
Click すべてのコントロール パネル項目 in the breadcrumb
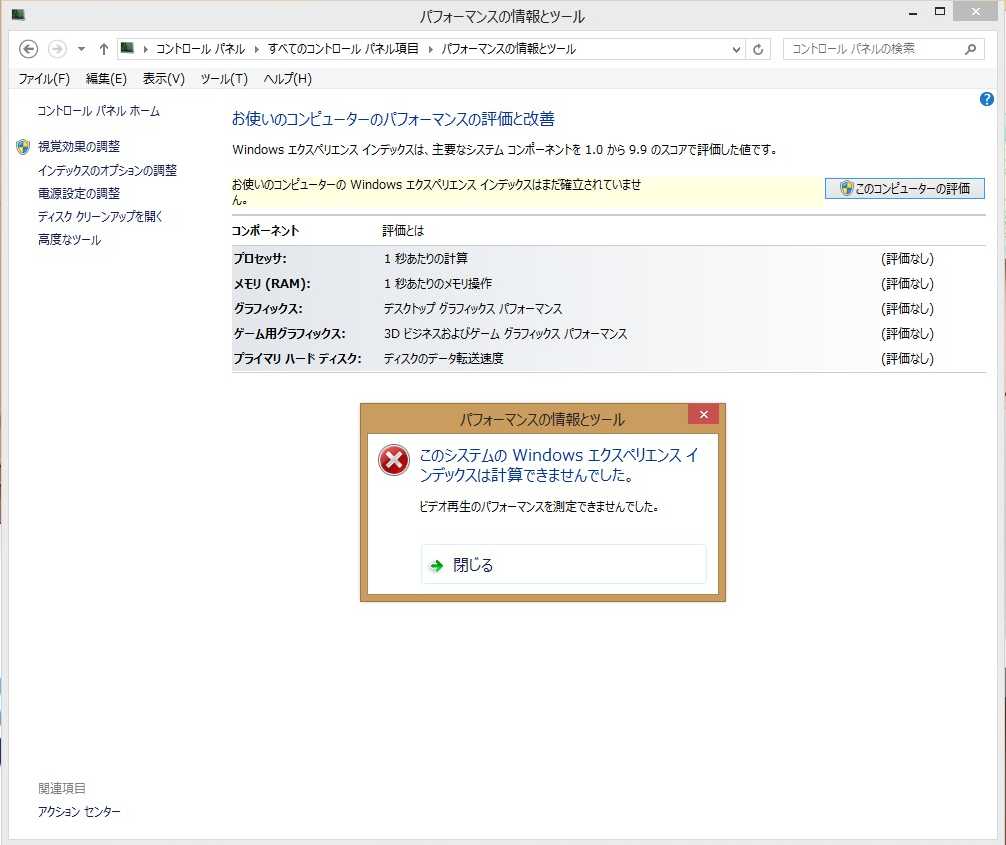(343, 49)
